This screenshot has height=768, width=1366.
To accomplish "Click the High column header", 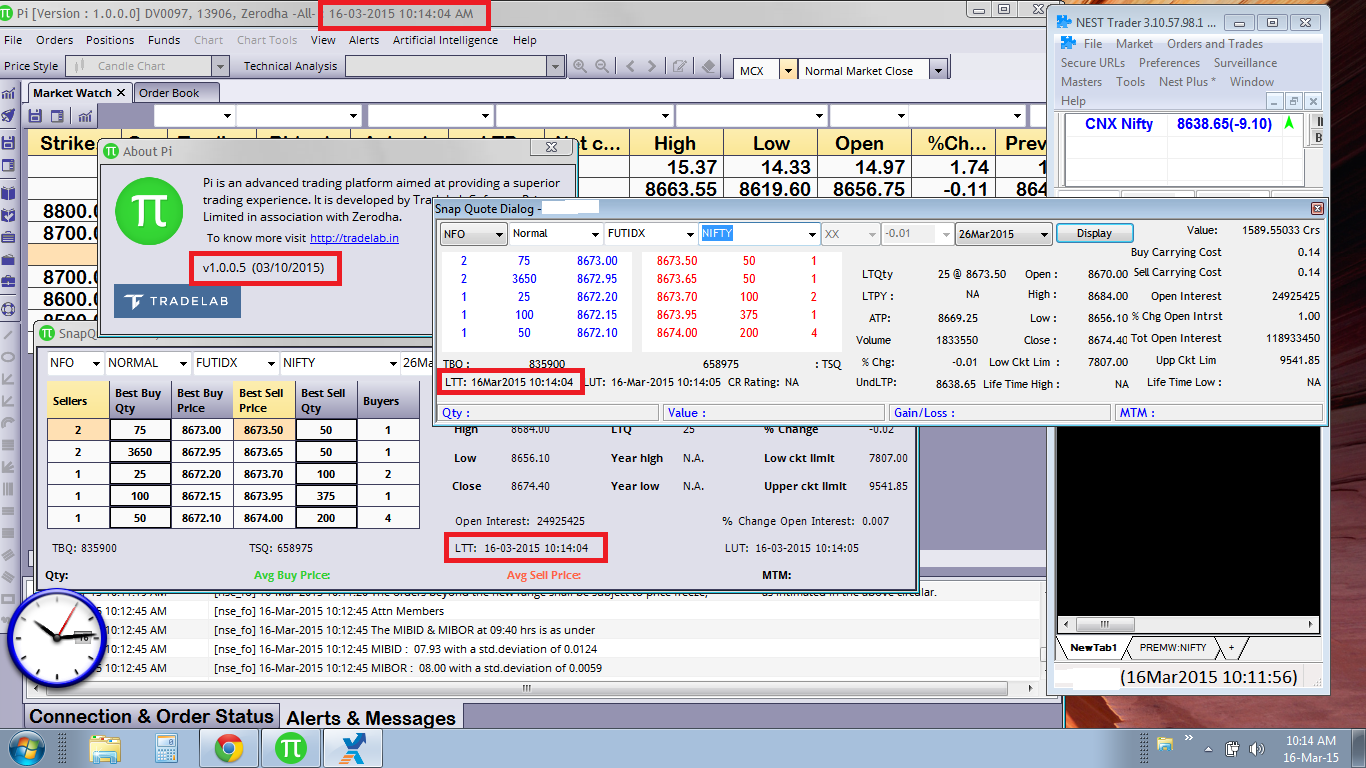I will pos(675,143).
